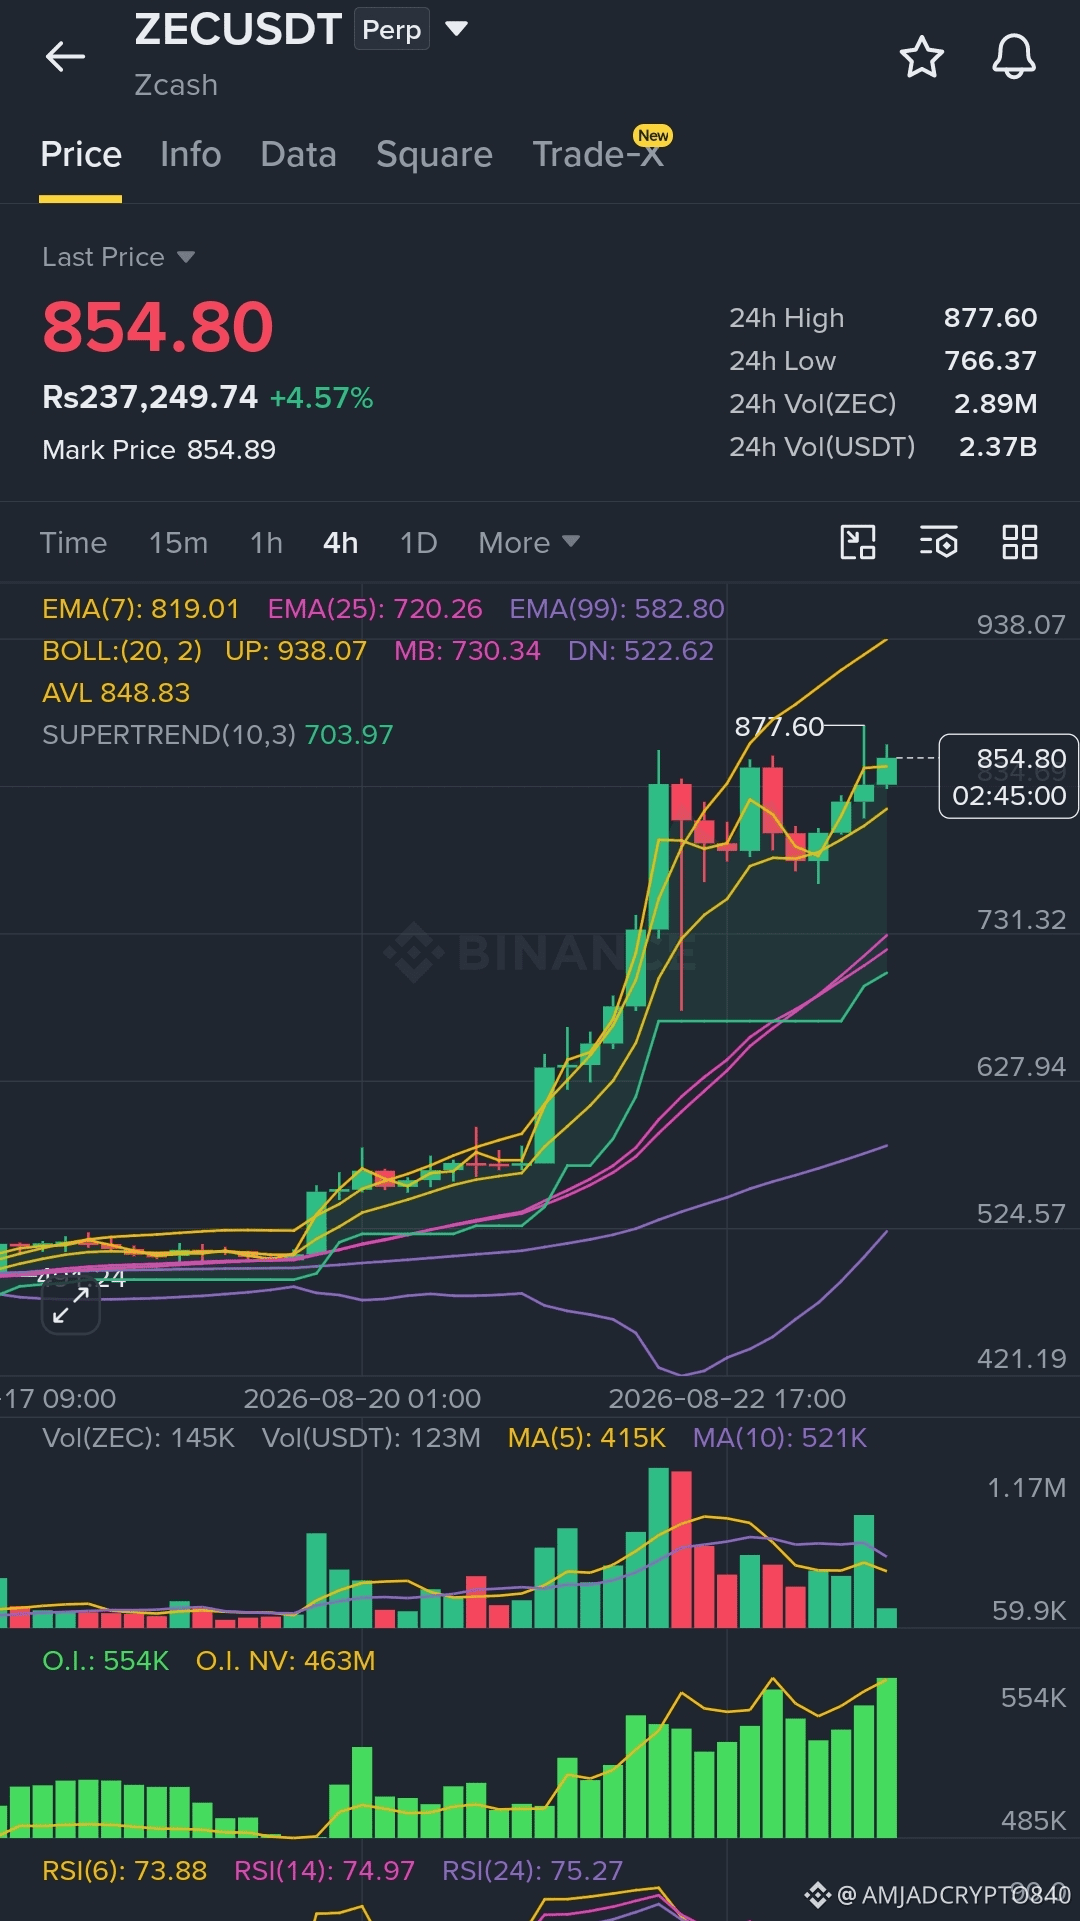Open the ZECUSDT pair selector dropdown arrow
The image size is (1080, 1921).
tap(456, 29)
